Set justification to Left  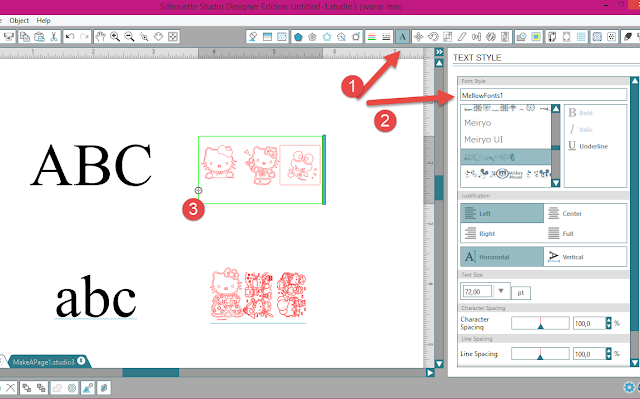point(502,213)
